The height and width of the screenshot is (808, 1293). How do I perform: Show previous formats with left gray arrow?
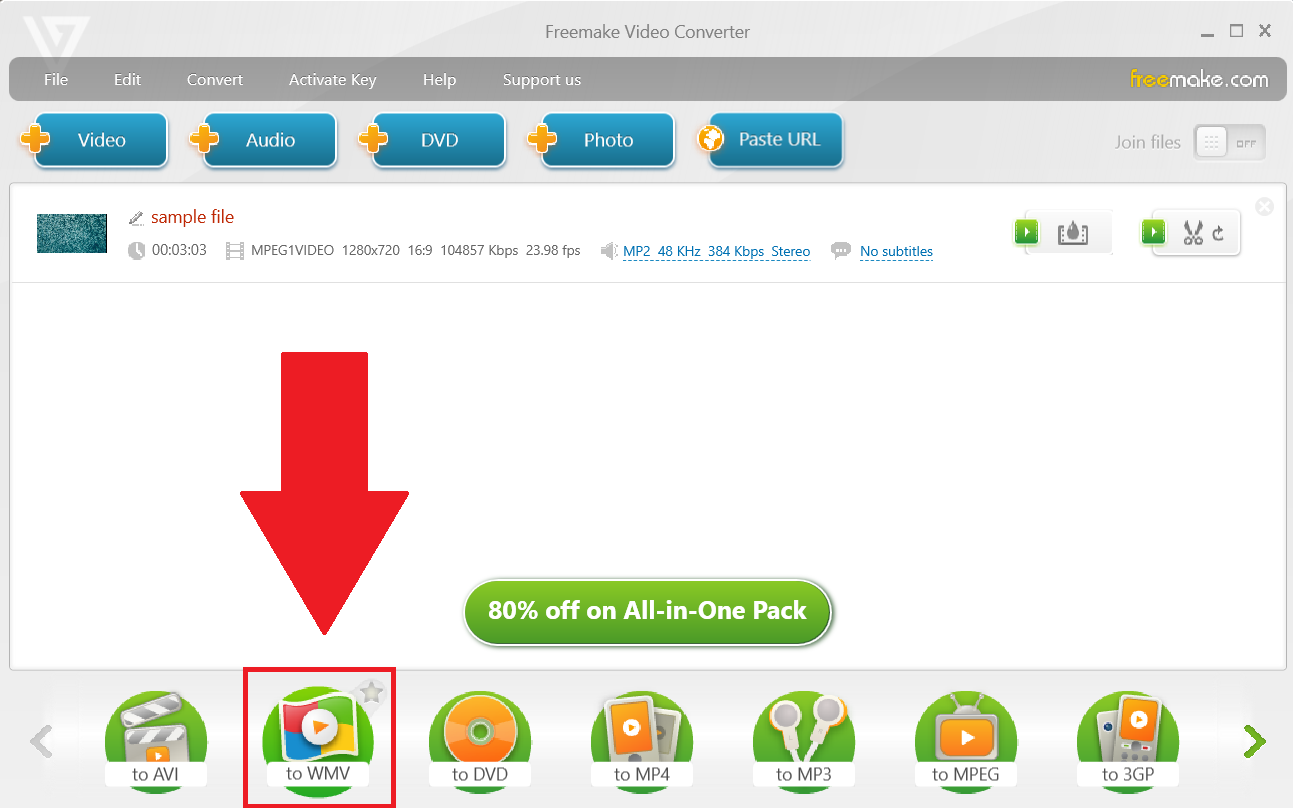point(41,741)
